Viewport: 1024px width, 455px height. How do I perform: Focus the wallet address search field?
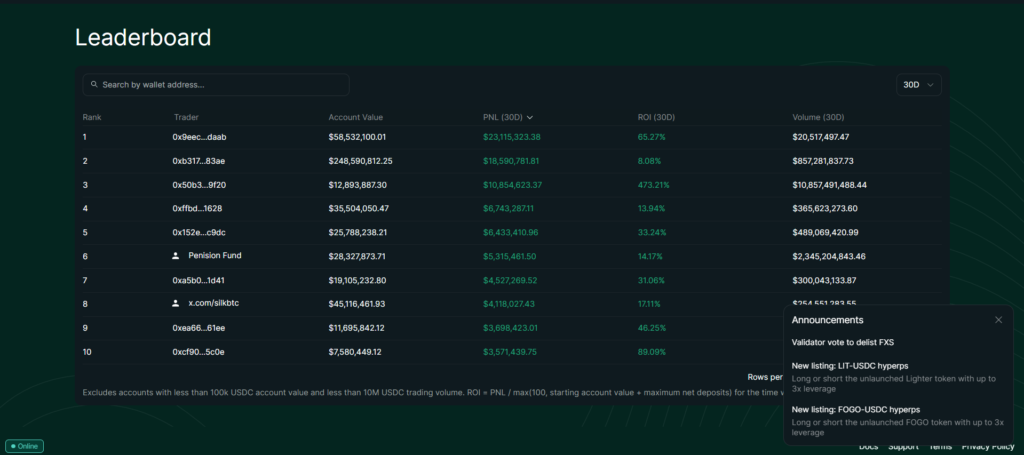(x=220, y=85)
